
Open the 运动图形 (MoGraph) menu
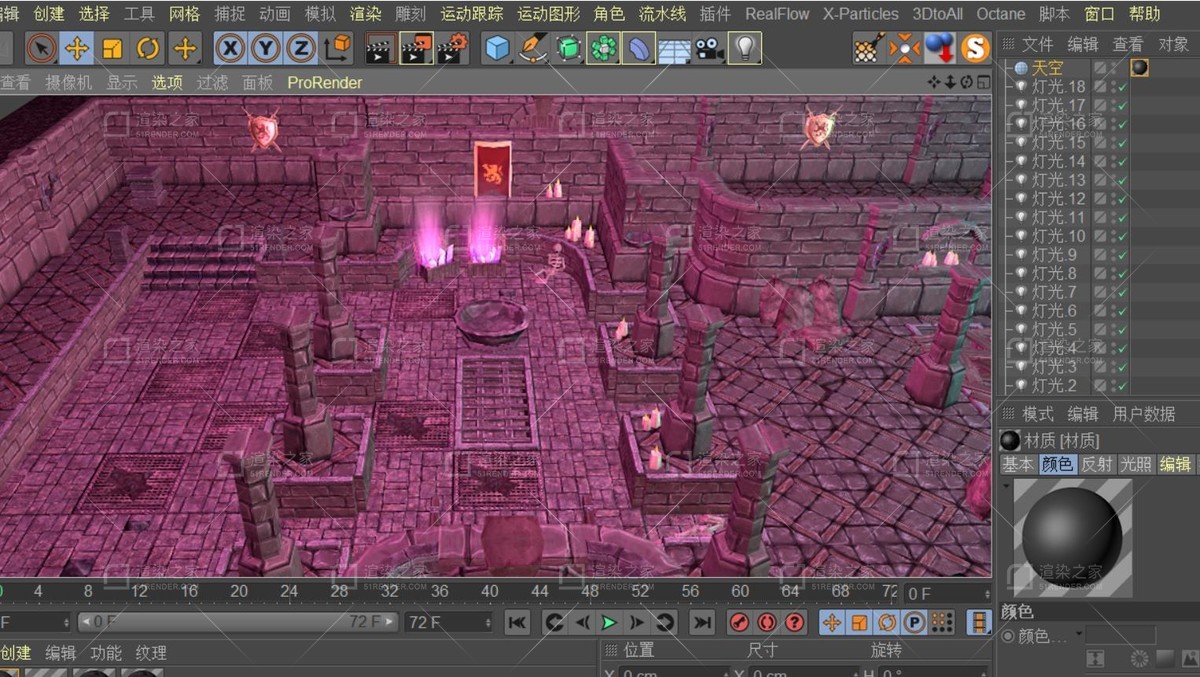click(x=548, y=14)
